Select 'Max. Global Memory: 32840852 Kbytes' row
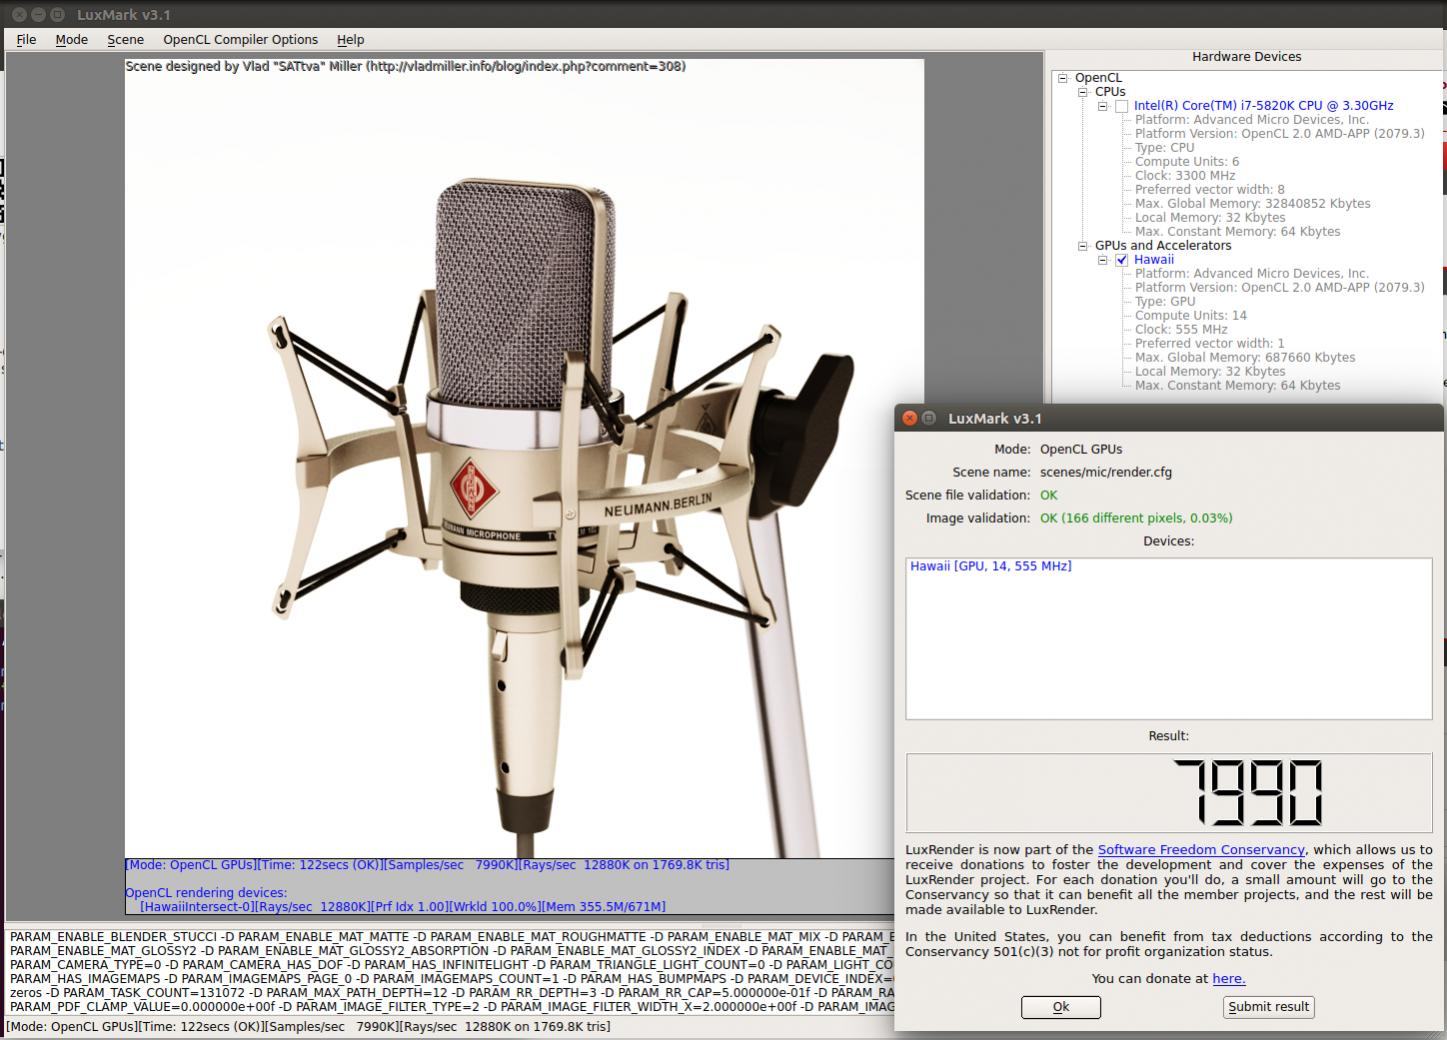Screen dimensions: 1447x1040 pyautogui.click(x=1252, y=203)
